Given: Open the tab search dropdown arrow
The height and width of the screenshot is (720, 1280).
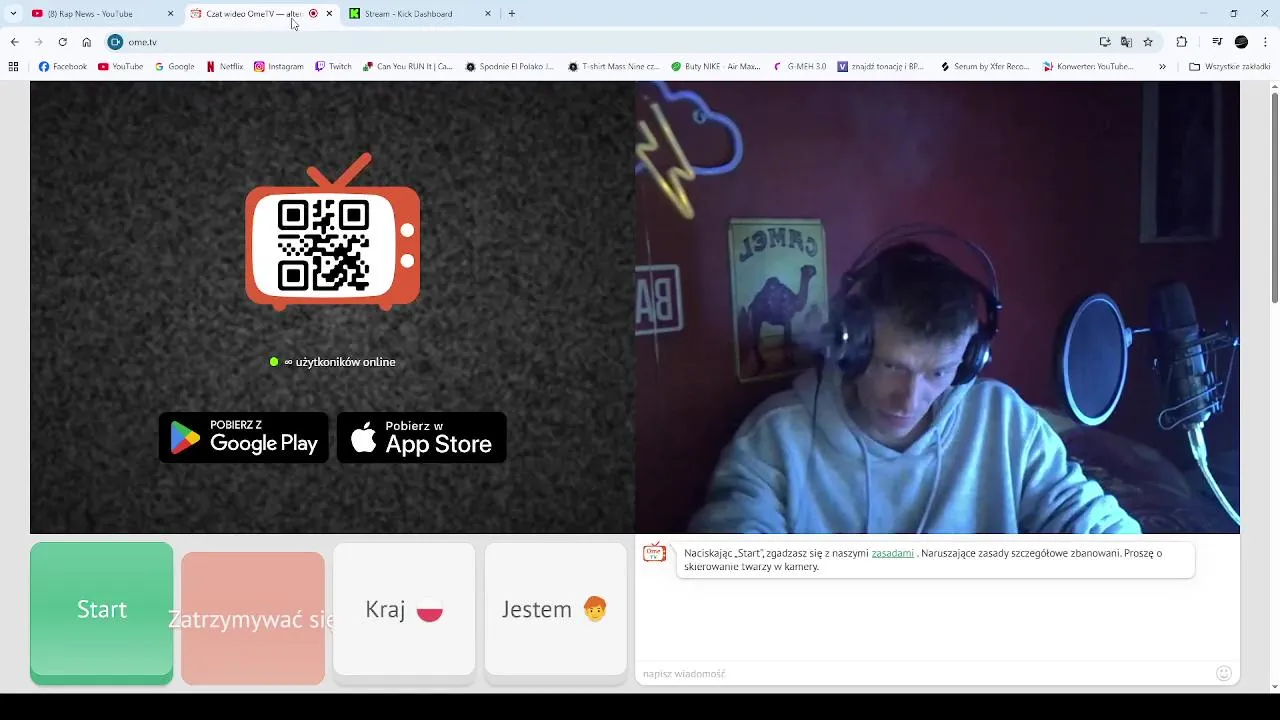Looking at the screenshot, I should (x=13, y=14).
